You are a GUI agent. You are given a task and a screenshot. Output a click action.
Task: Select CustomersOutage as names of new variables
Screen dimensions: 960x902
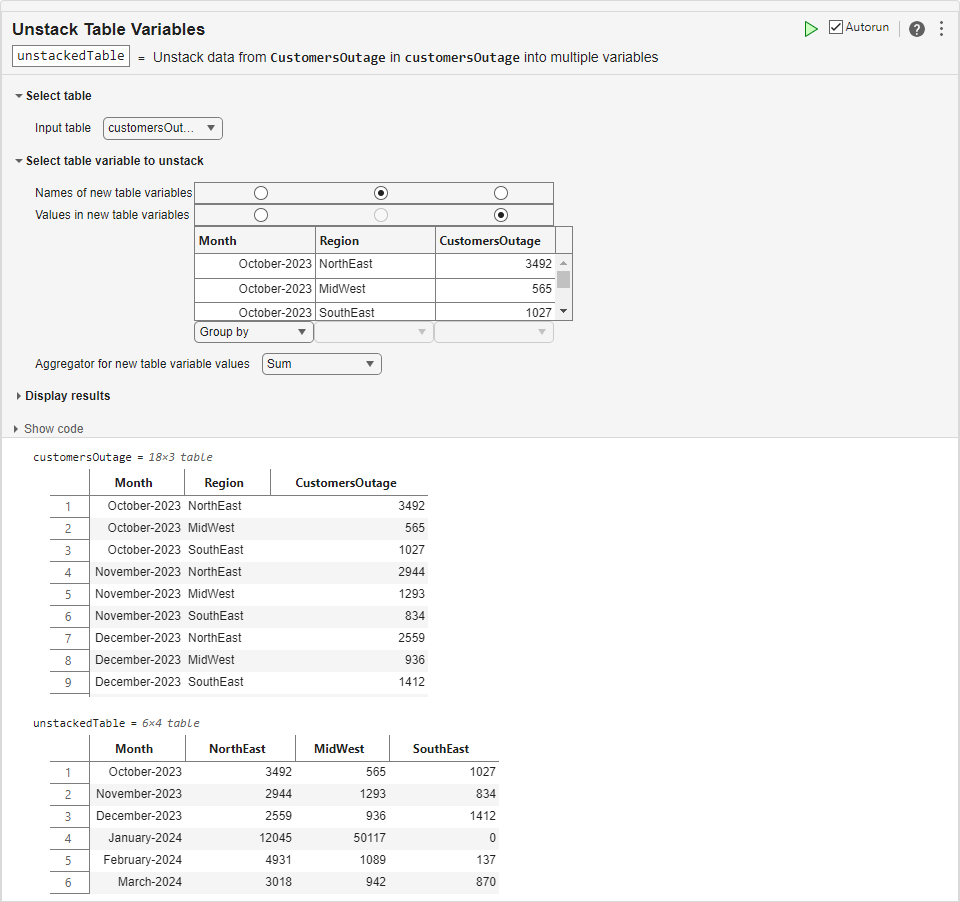pos(501,193)
